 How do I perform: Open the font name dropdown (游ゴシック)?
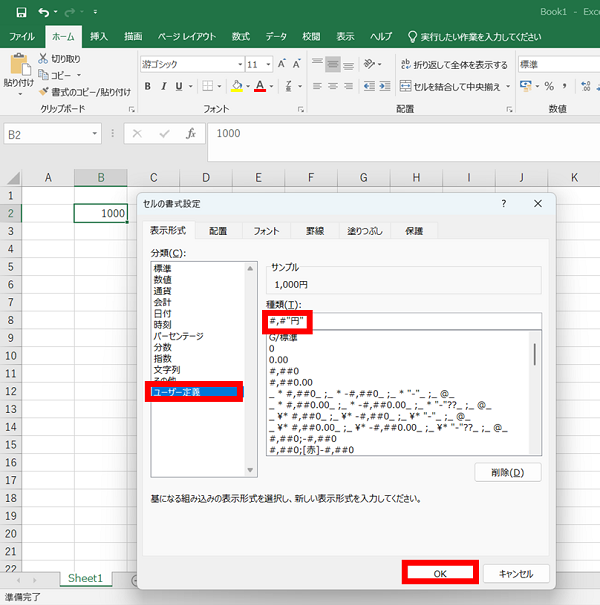tap(240, 64)
